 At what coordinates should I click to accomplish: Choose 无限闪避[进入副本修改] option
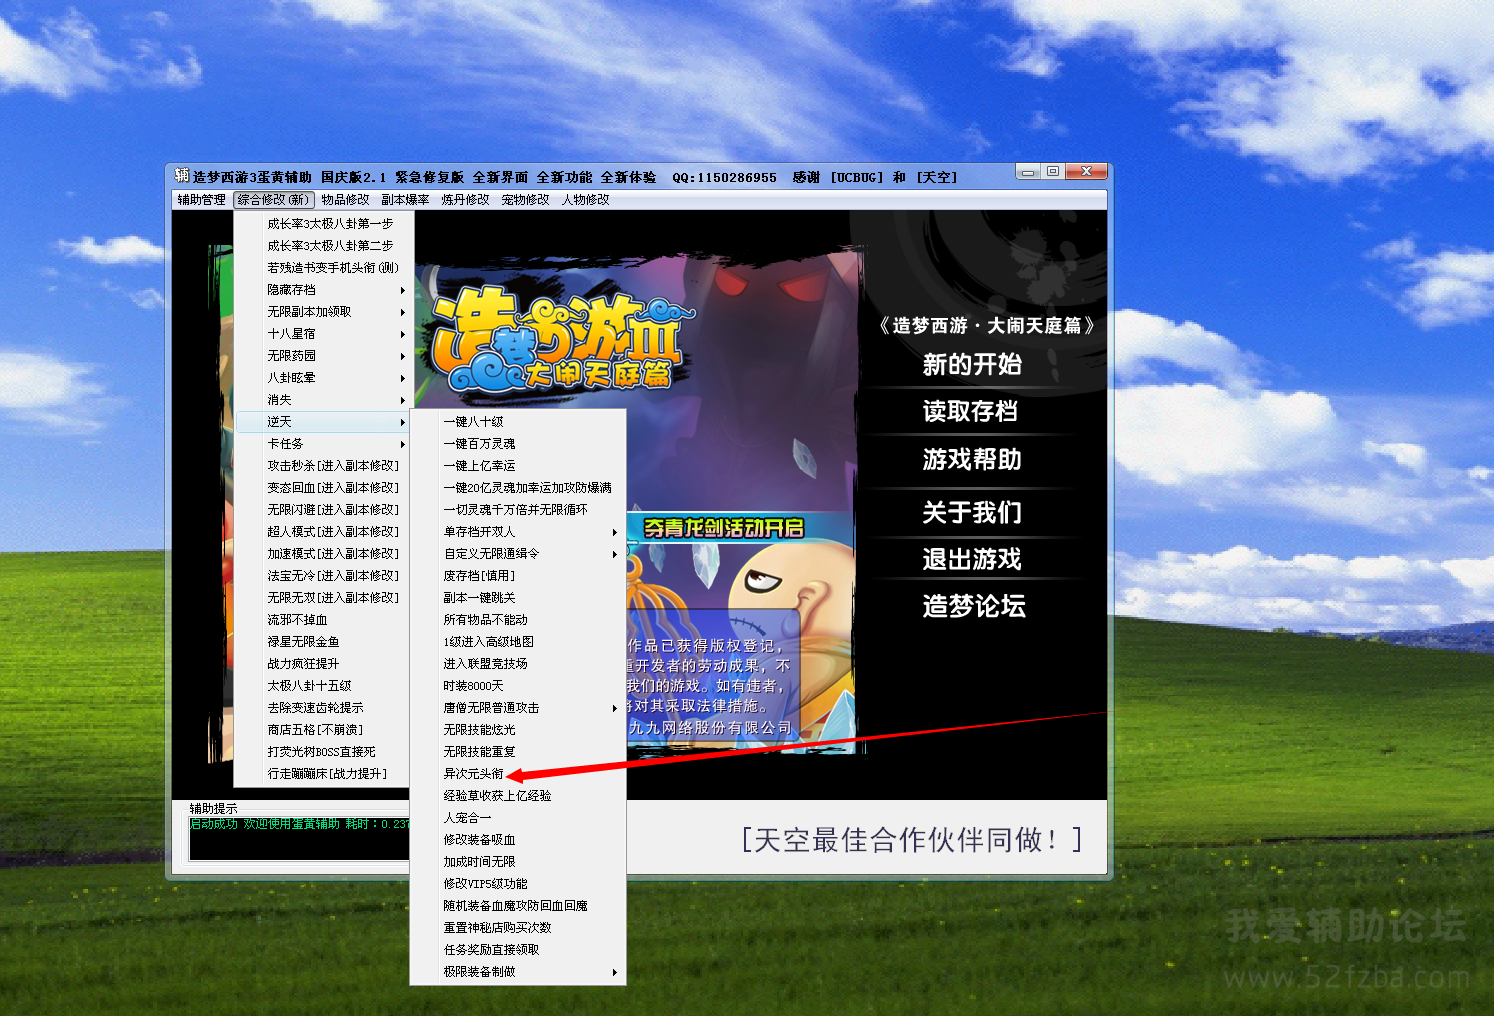coord(322,510)
